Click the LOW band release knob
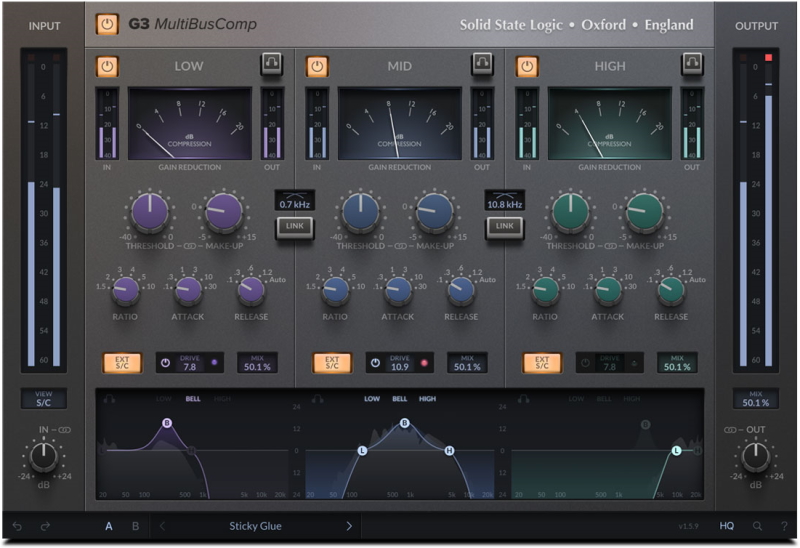 (x=251, y=290)
